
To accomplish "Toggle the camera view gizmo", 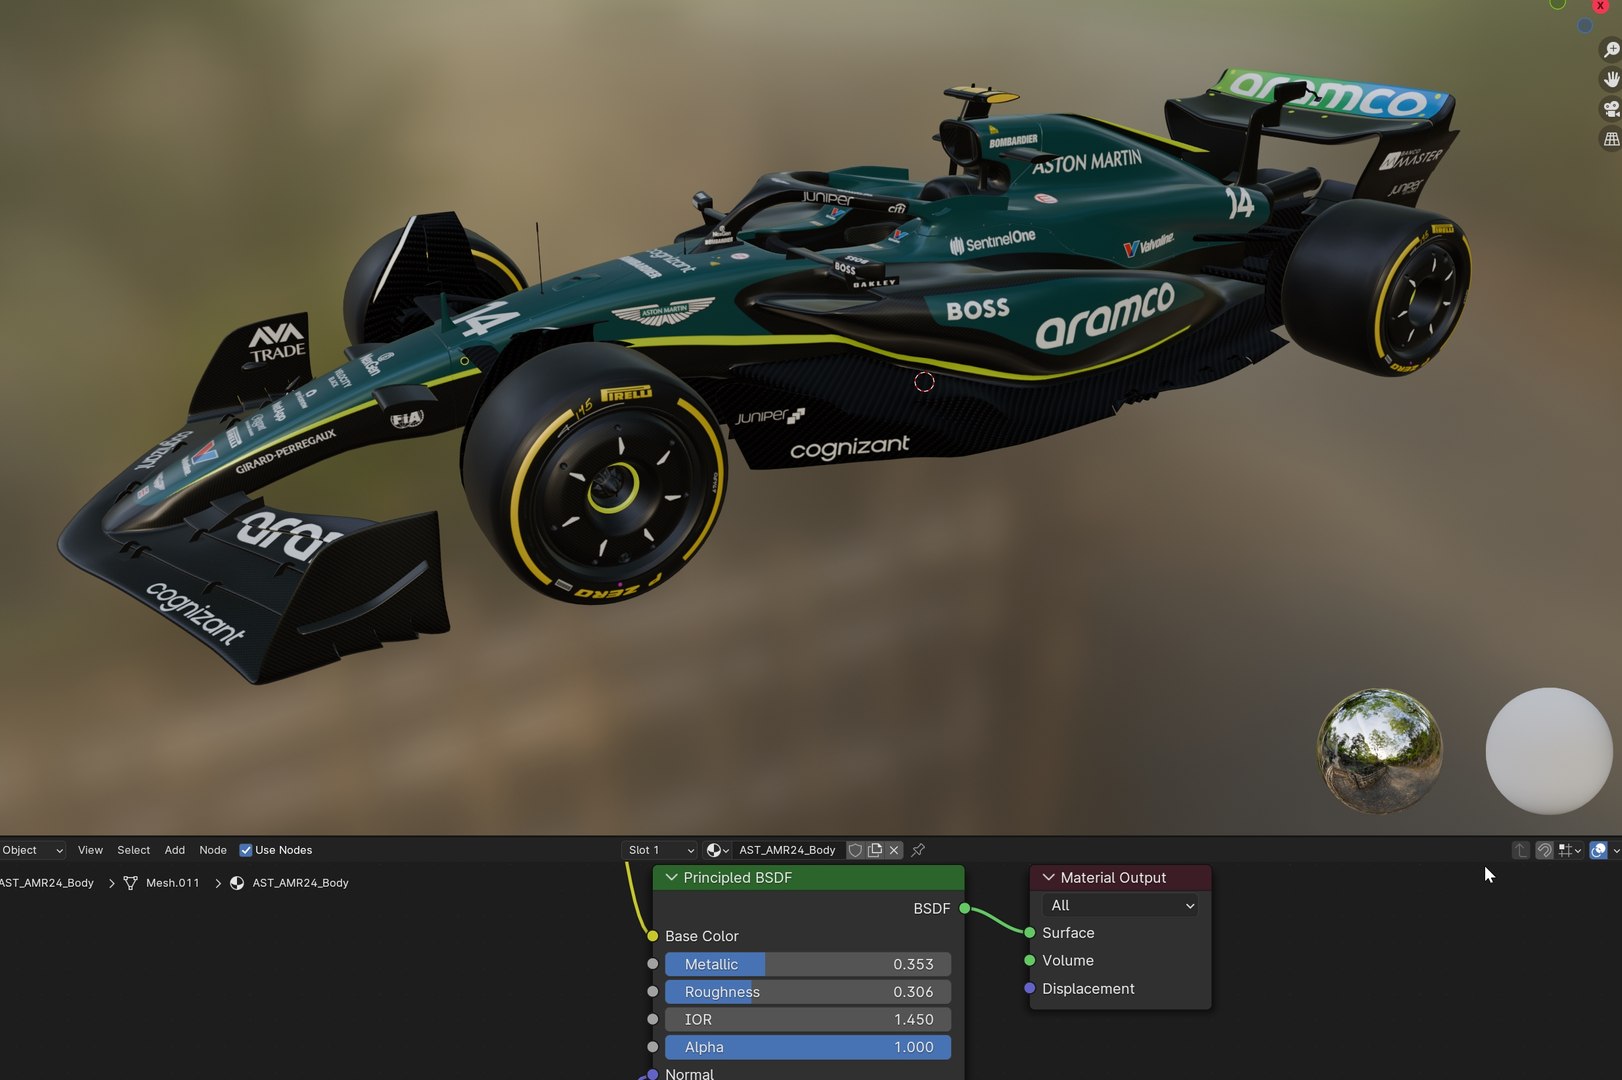I will point(1611,109).
